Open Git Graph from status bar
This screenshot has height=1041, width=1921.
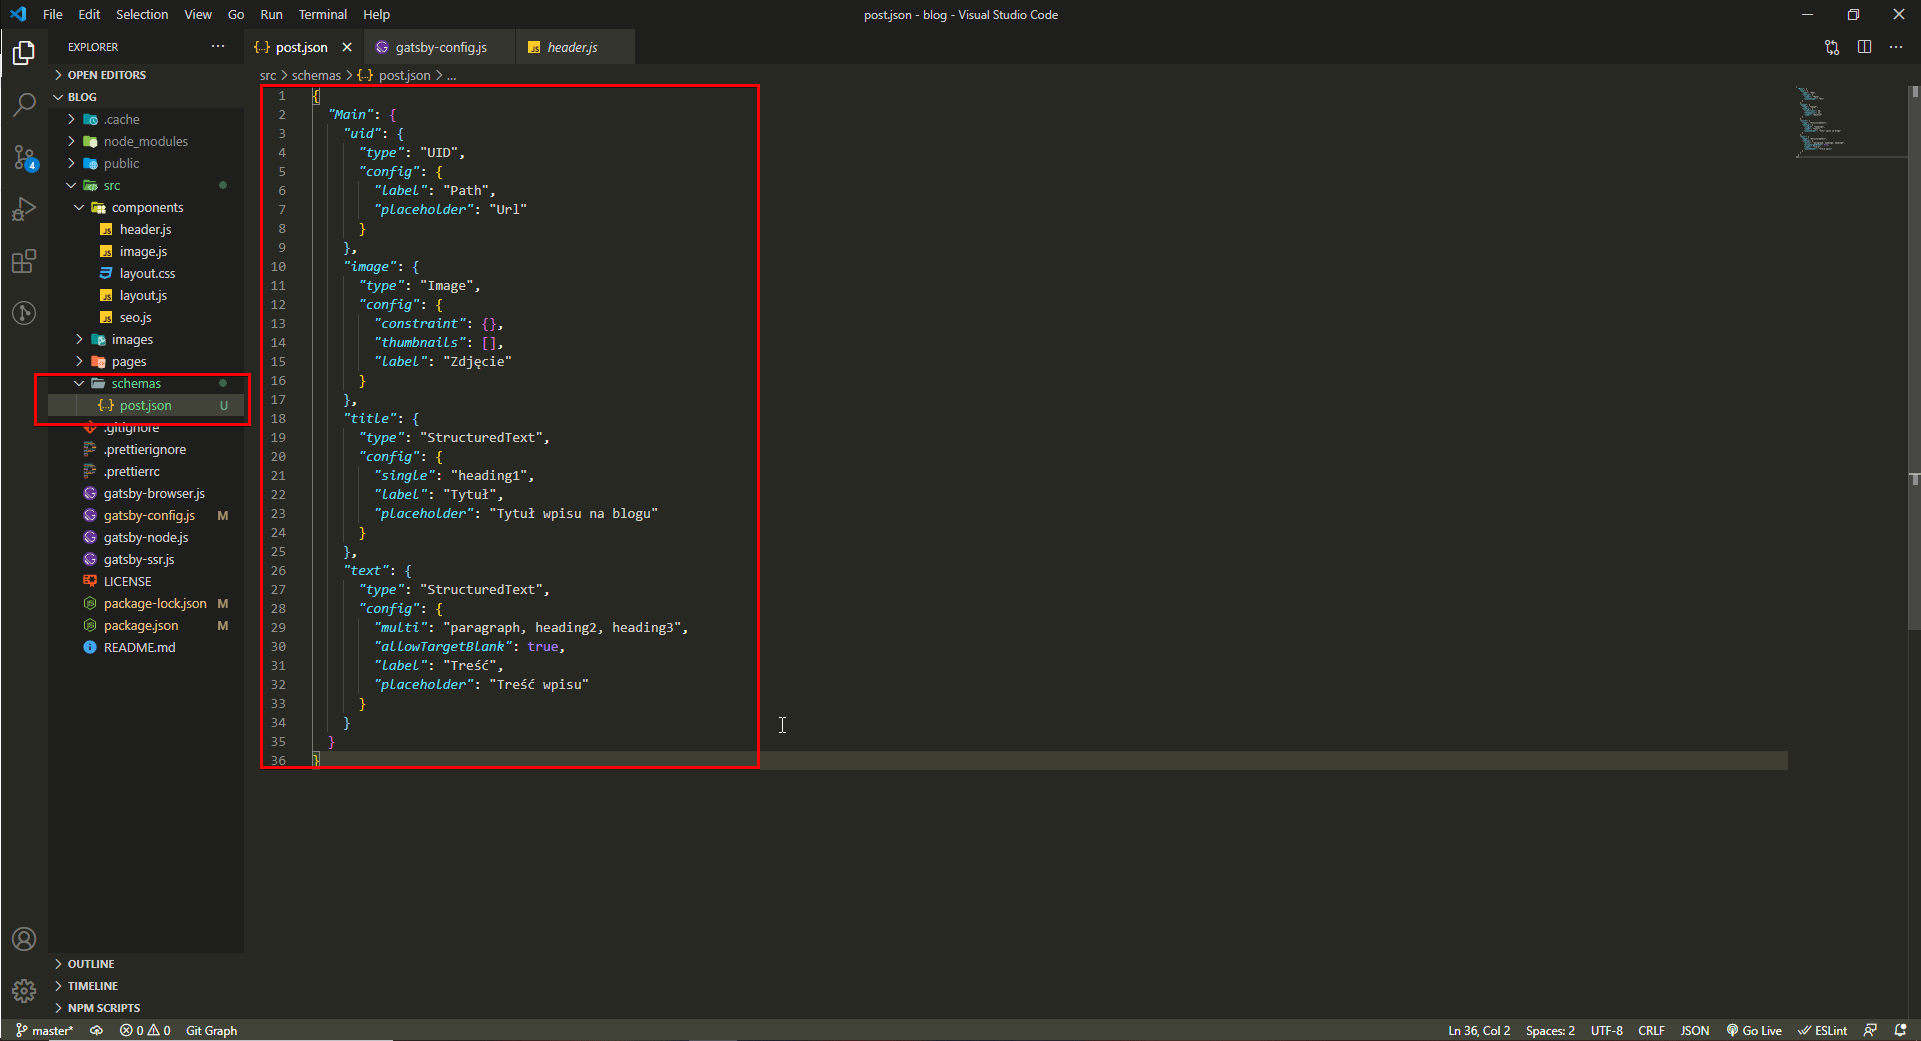211,1030
